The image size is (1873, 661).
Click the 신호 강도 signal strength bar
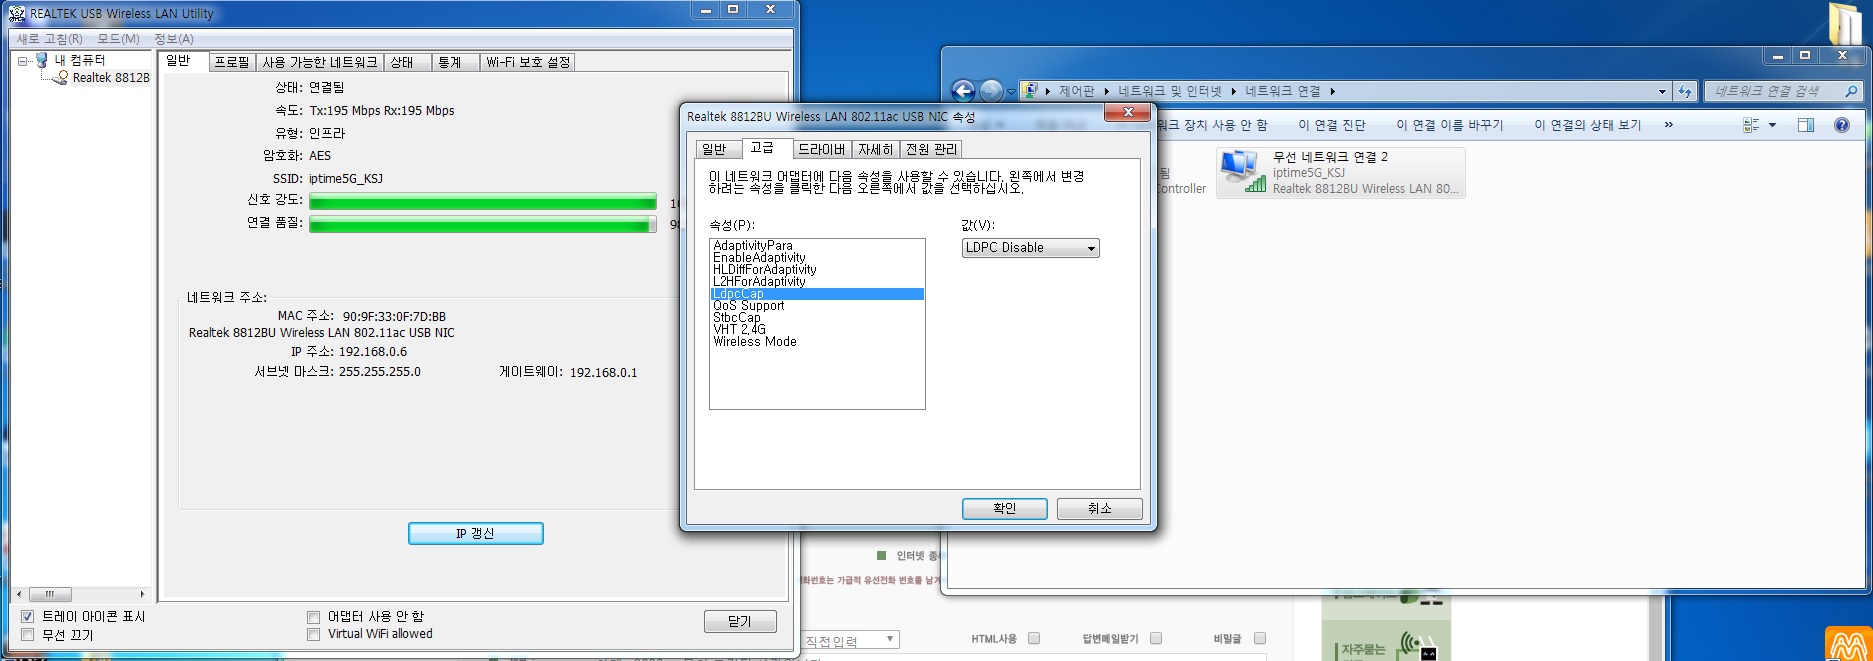(482, 202)
